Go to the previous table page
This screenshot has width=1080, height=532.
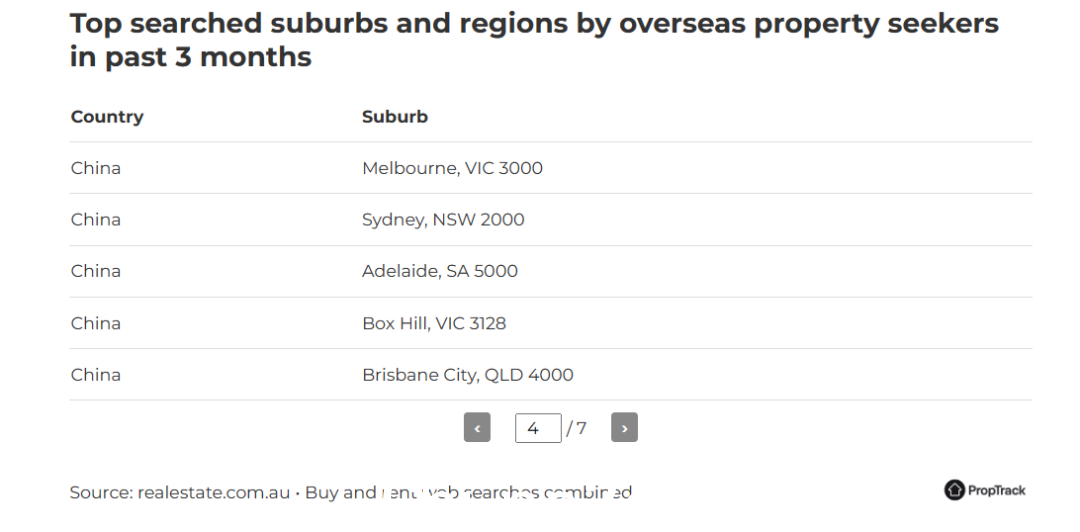477,427
